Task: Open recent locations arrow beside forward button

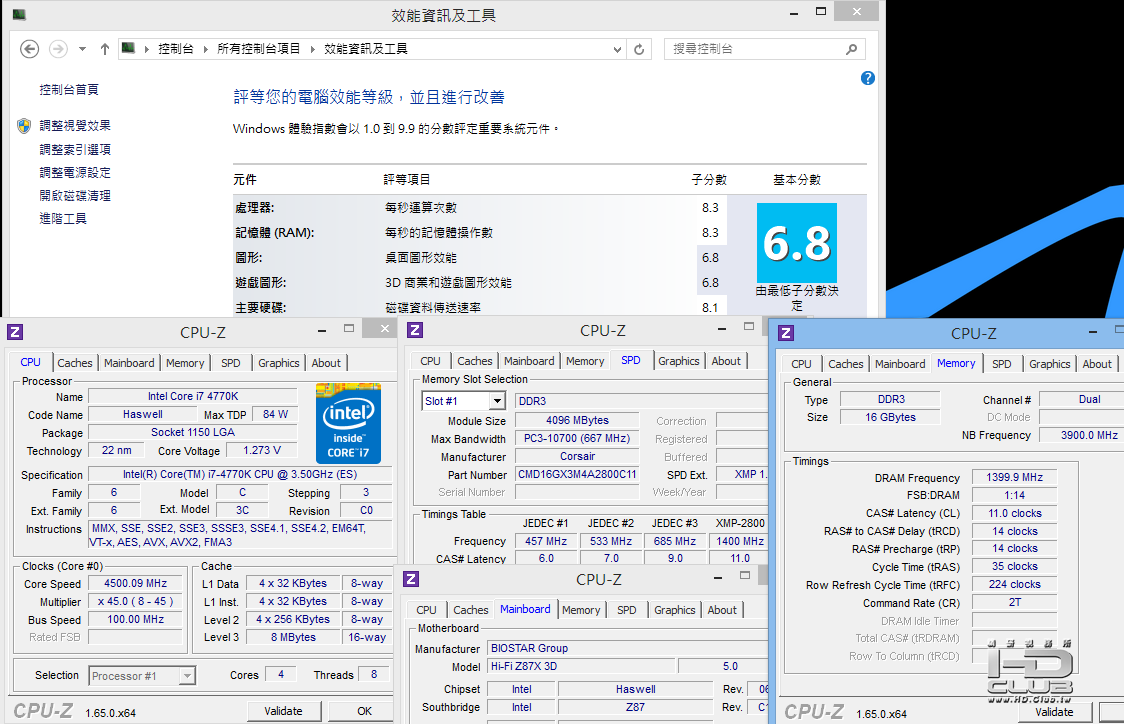Action: [x=83, y=49]
